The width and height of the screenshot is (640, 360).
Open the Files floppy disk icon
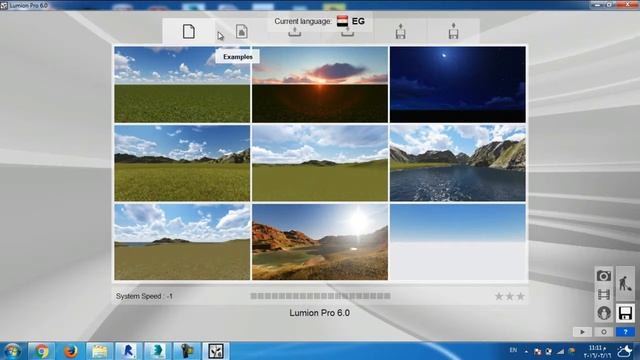625,313
